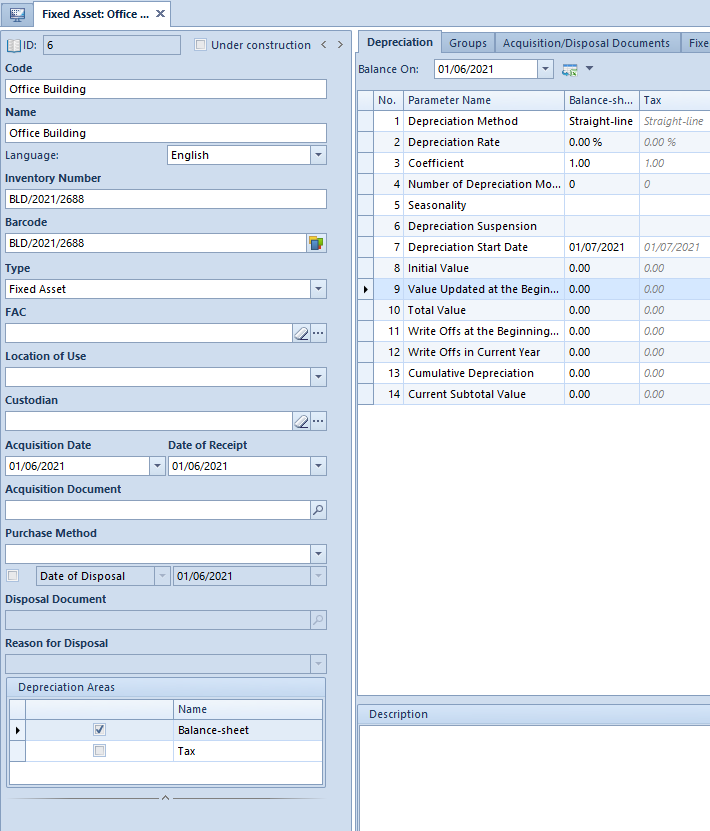Click the recalculate balance icon
The height and width of the screenshot is (831, 710).
(570, 69)
